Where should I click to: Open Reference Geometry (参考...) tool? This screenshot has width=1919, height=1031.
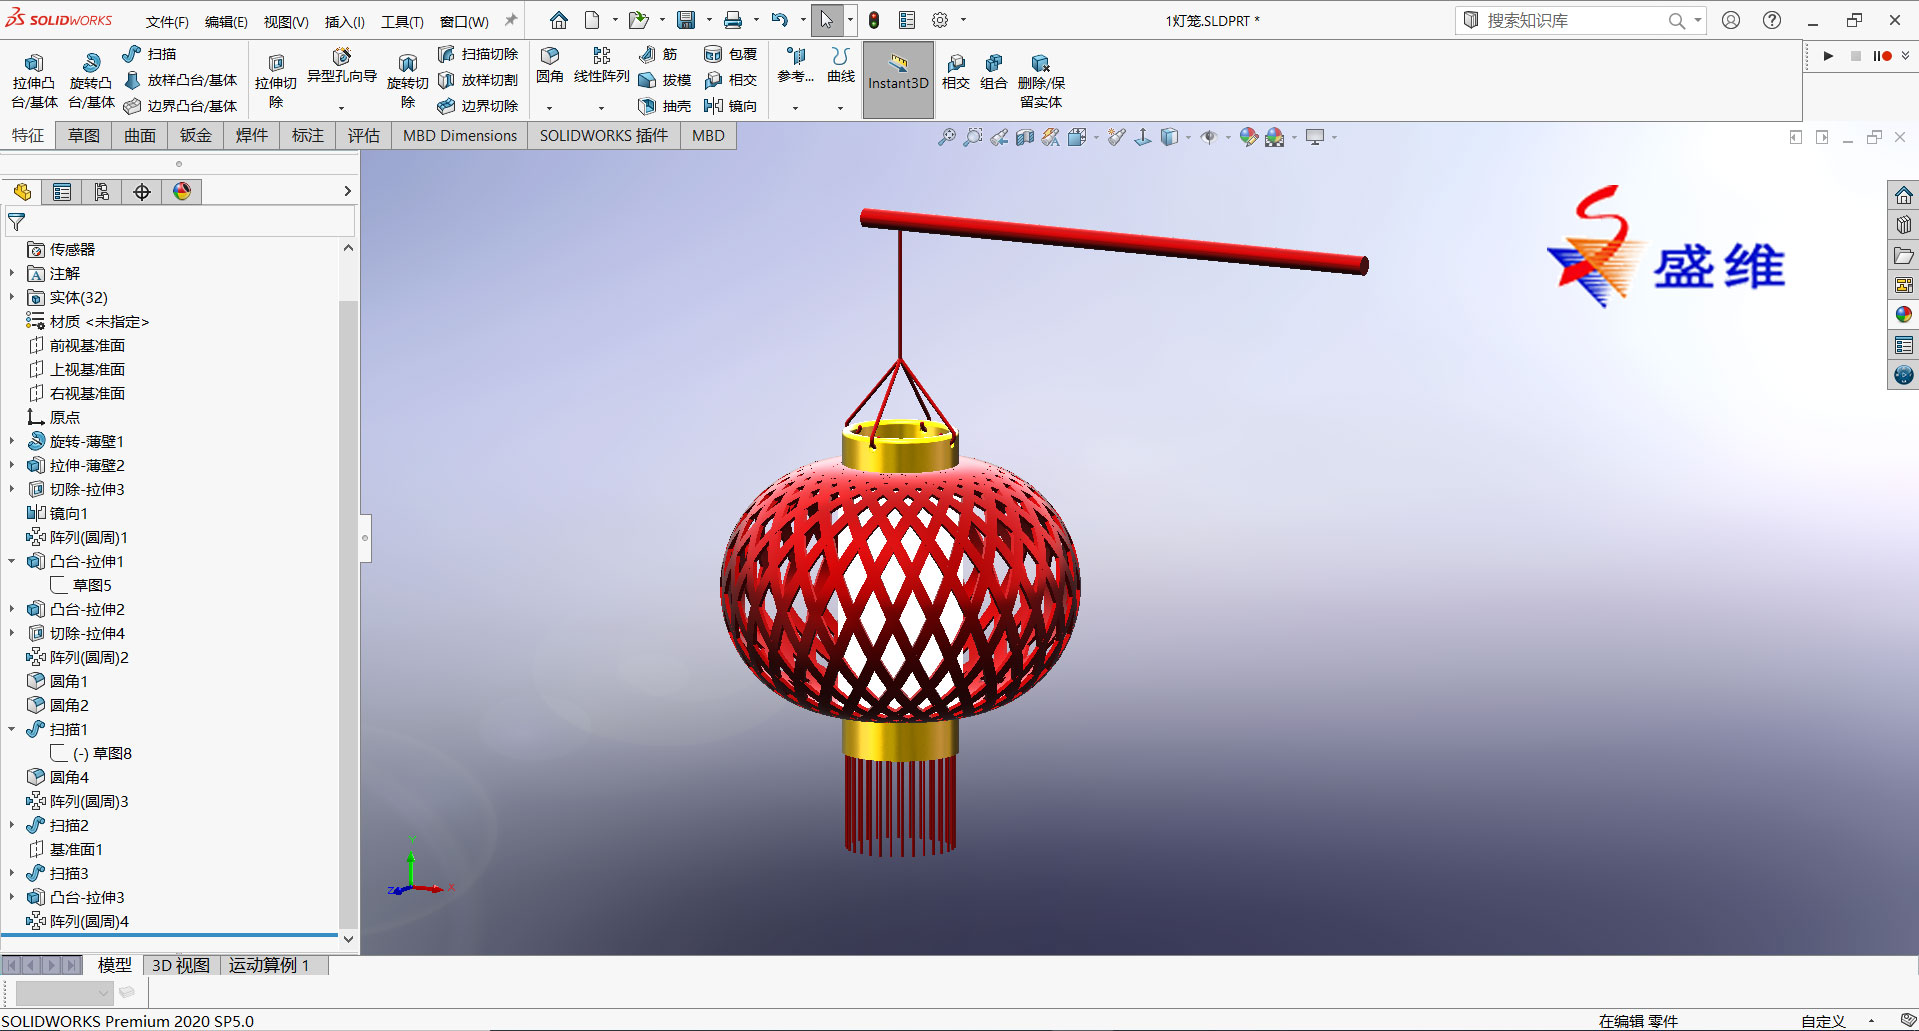(x=796, y=65)
